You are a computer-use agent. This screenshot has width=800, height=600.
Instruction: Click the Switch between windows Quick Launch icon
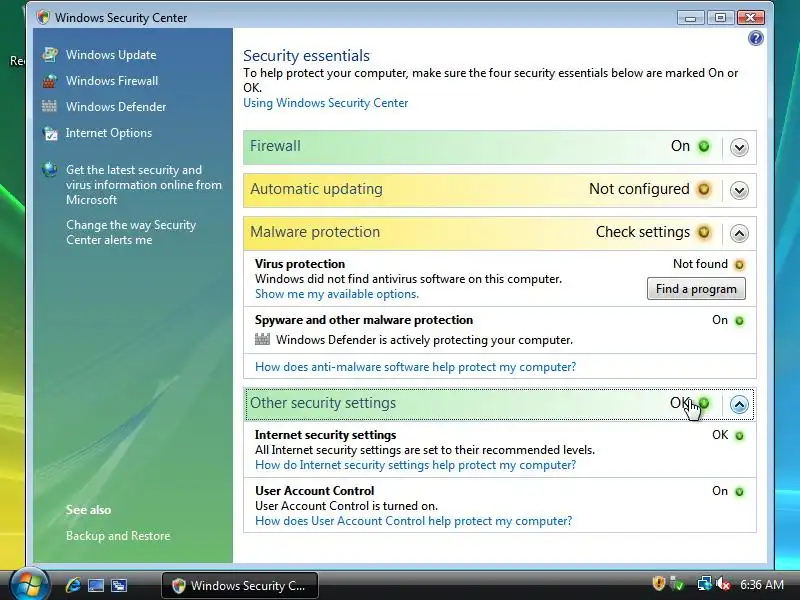(119, 585)
